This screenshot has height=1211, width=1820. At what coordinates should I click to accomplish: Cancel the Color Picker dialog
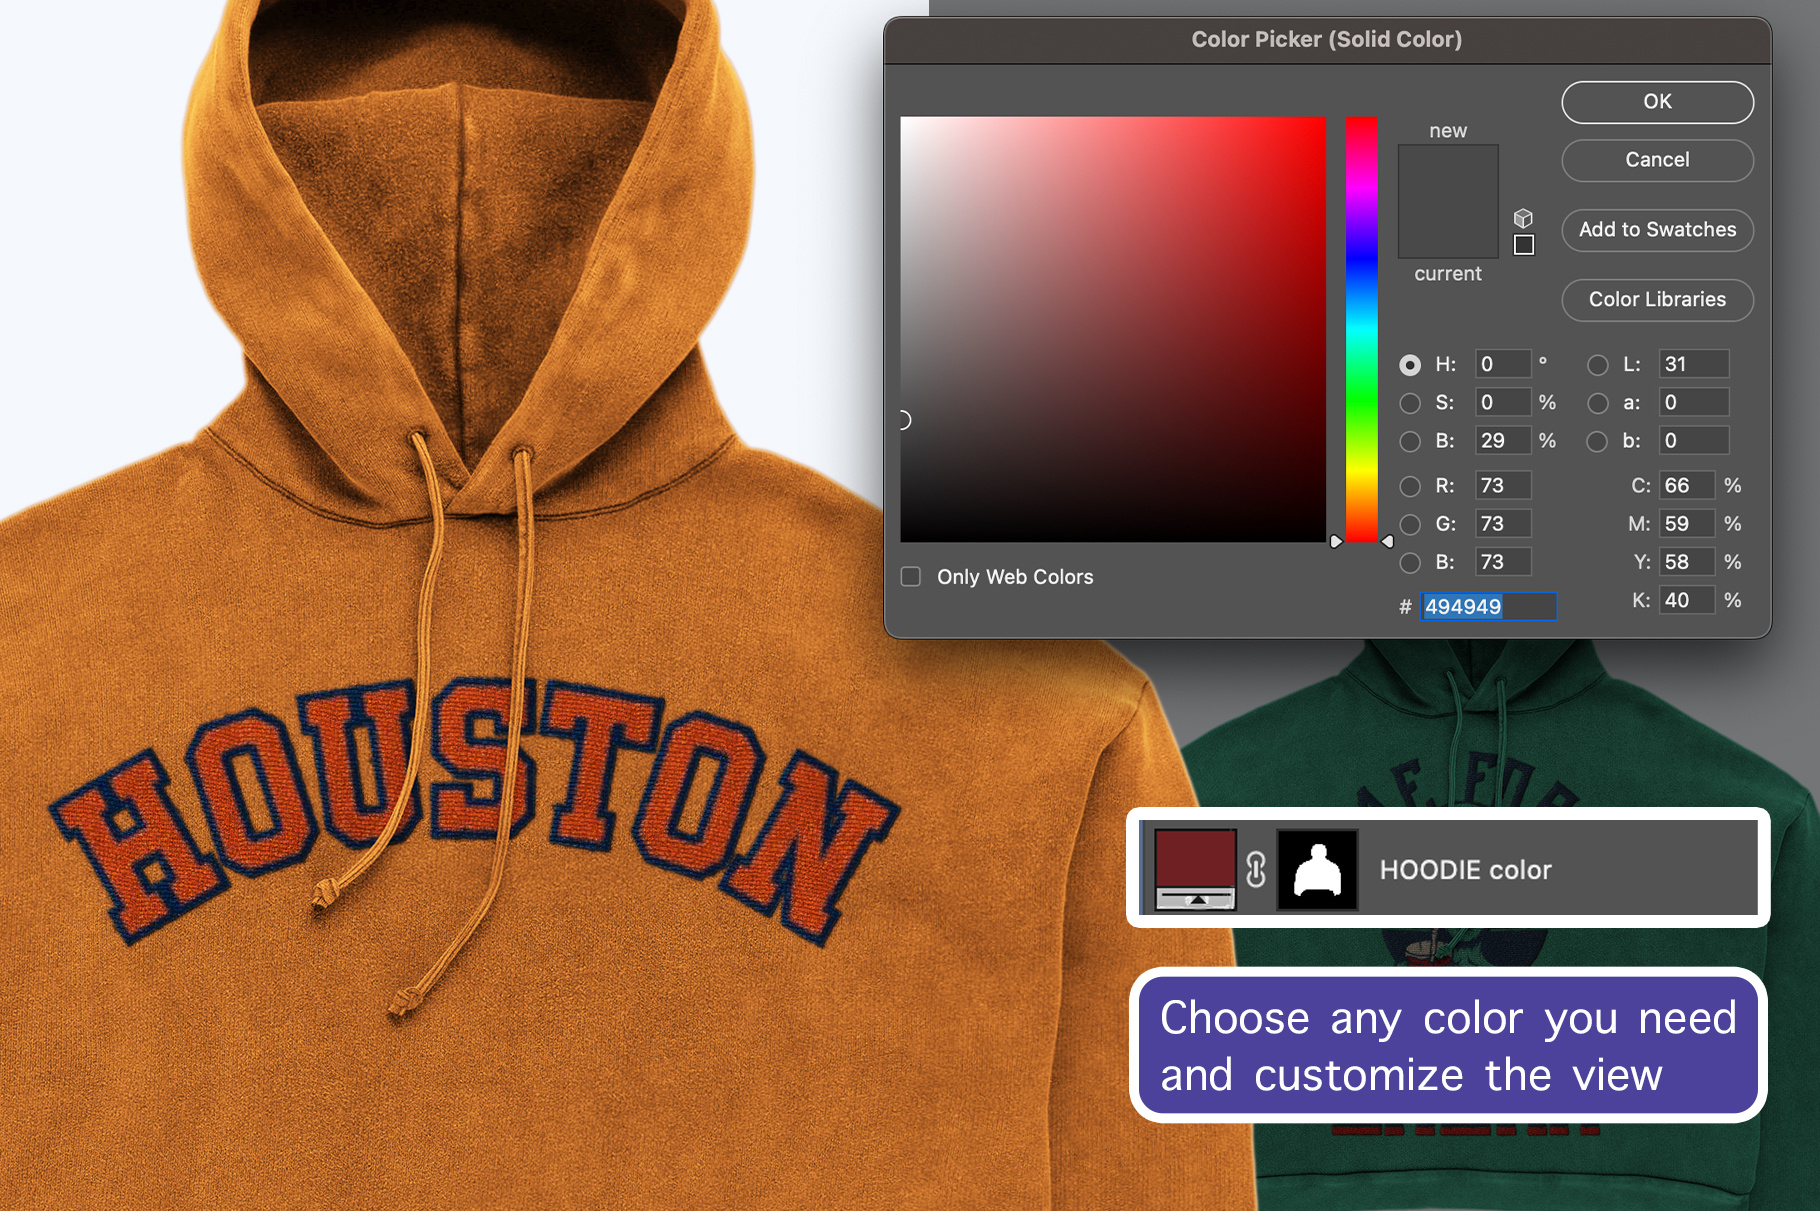click(1657, 160)
